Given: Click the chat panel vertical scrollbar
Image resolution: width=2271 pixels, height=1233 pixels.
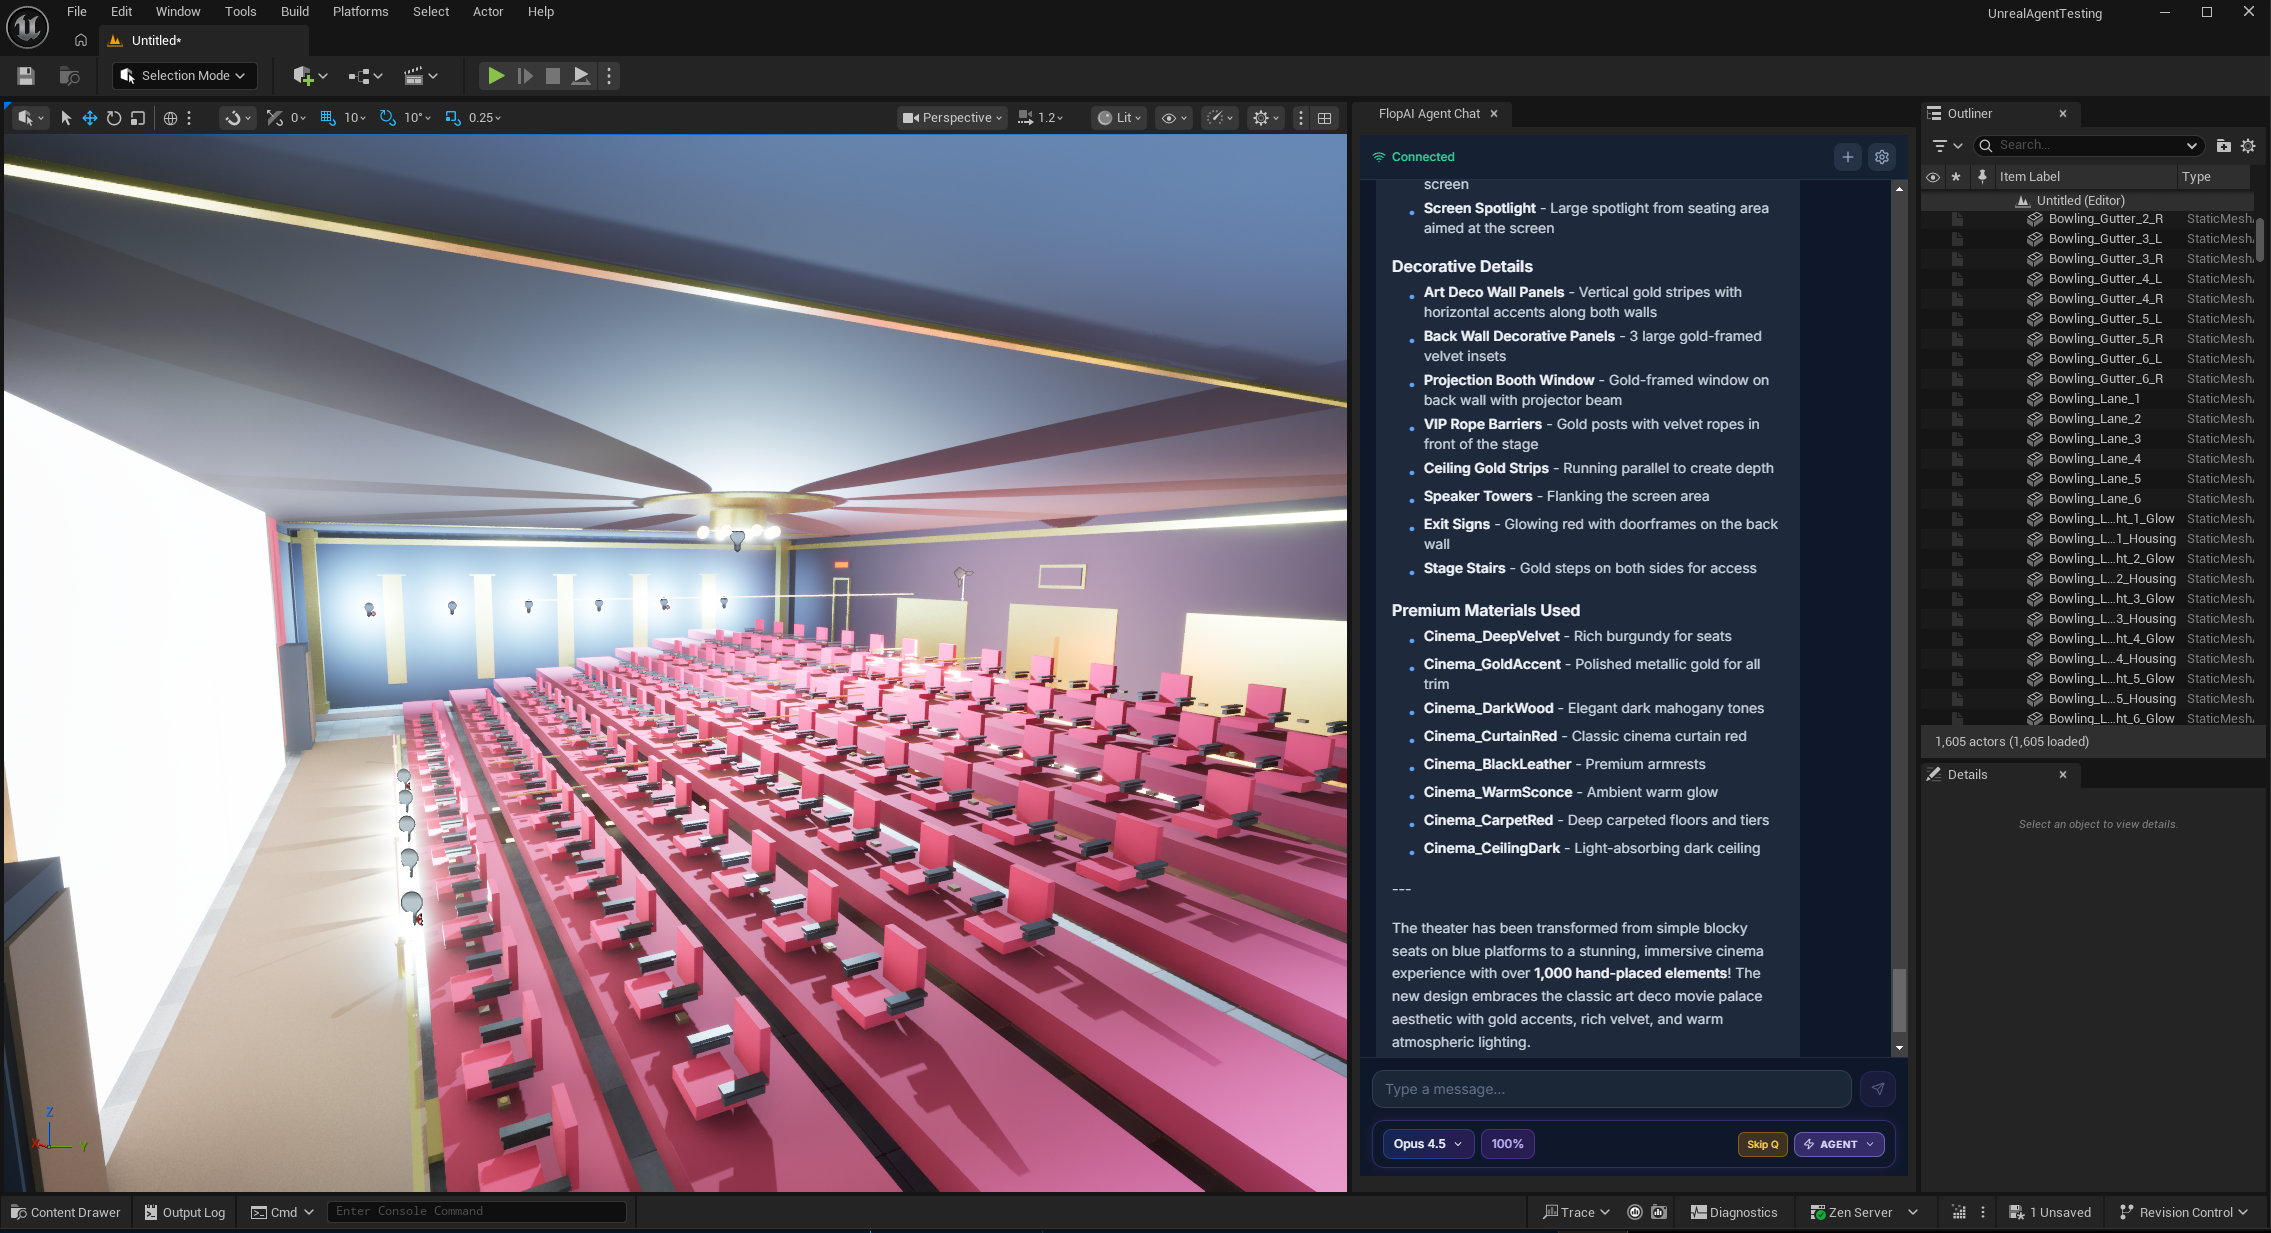Looking at the screenshot, I should coord(1898,1000).
